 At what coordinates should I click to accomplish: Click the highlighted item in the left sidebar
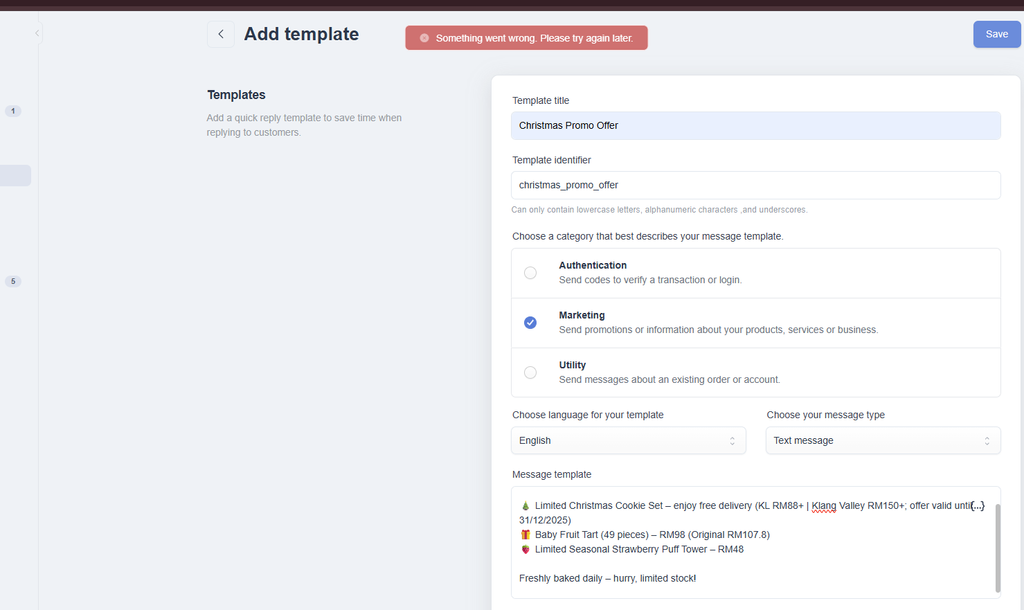[15, 176]
